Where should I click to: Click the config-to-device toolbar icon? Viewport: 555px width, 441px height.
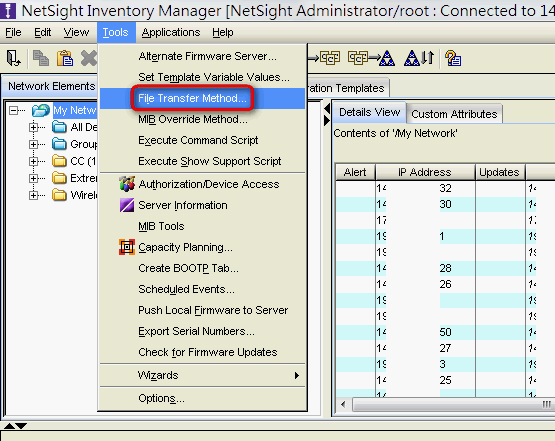click(x=371, y=58)
